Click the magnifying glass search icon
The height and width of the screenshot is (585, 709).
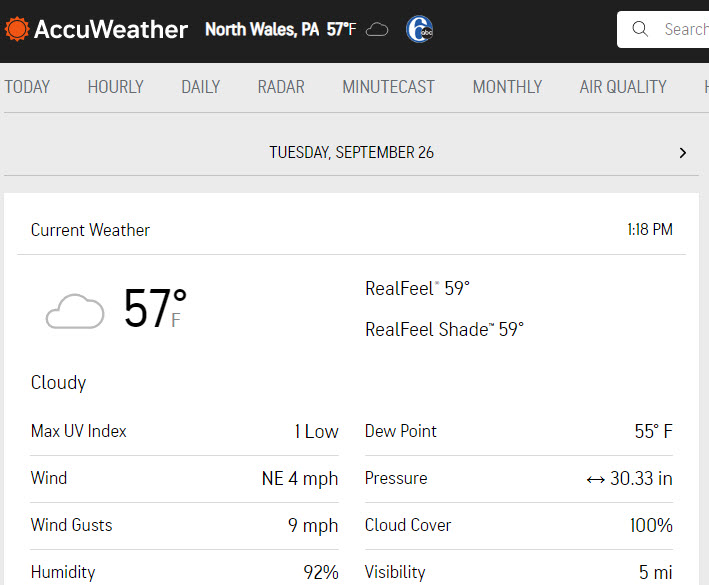pos(640,29)
